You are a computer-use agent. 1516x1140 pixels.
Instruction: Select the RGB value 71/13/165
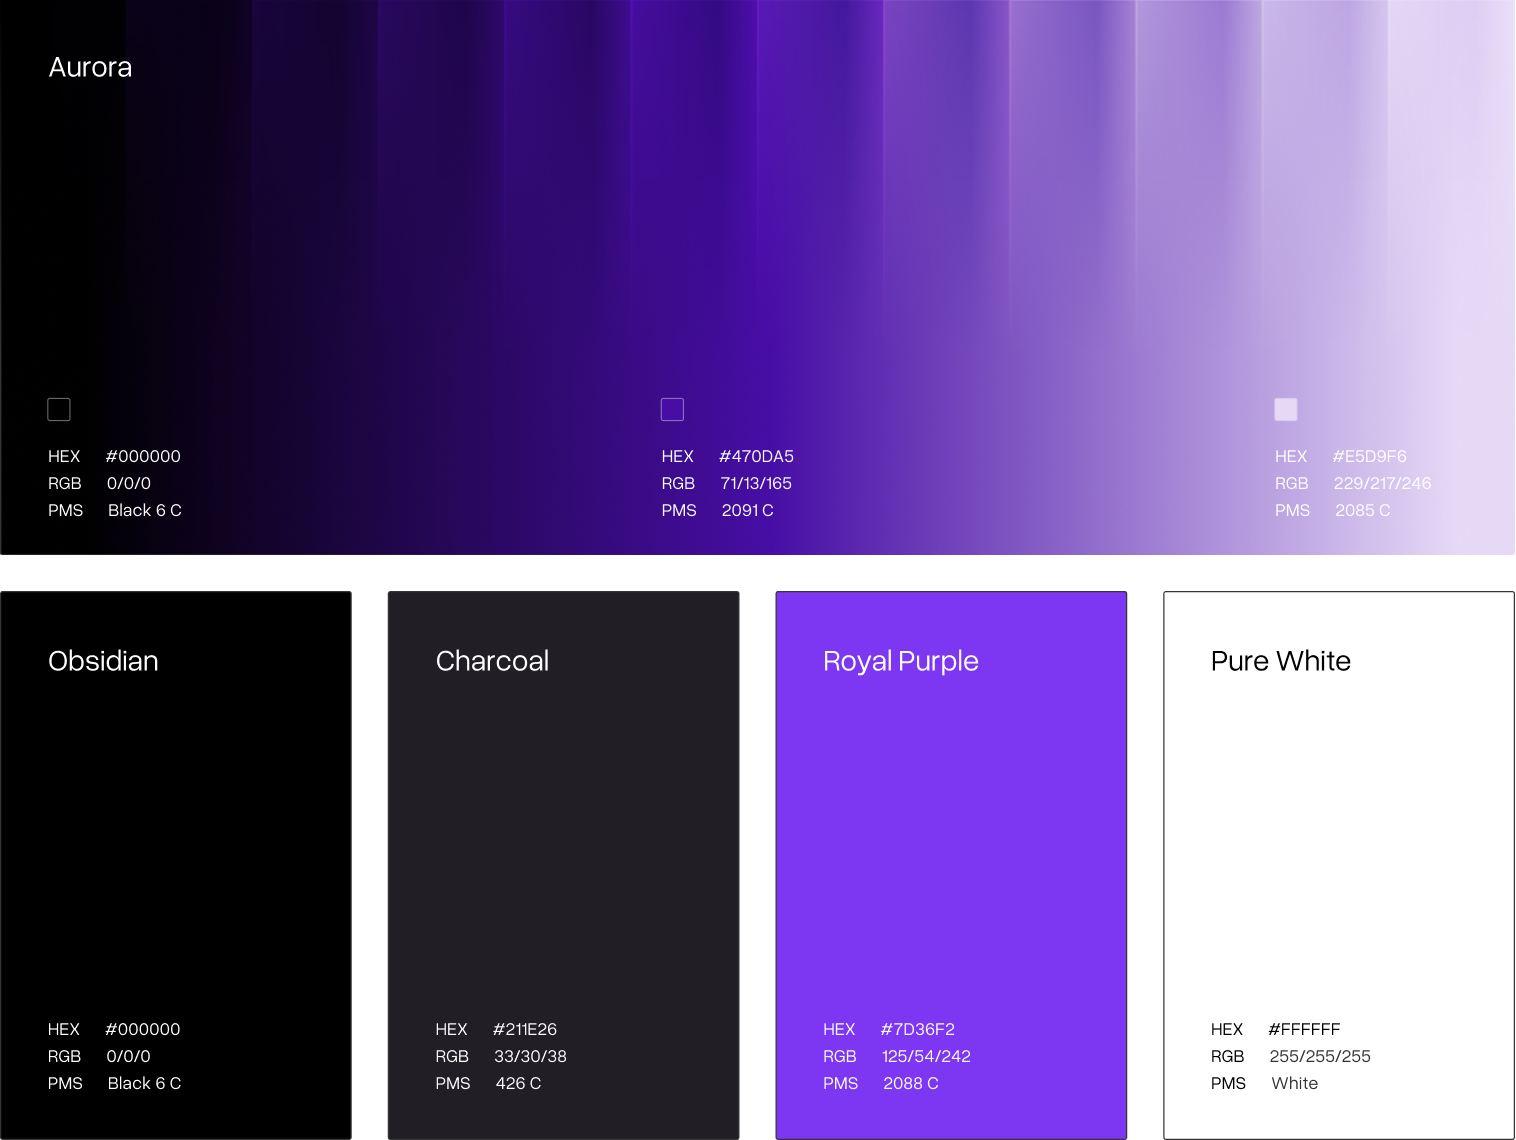pyautogui.click(x=756, y=483)
